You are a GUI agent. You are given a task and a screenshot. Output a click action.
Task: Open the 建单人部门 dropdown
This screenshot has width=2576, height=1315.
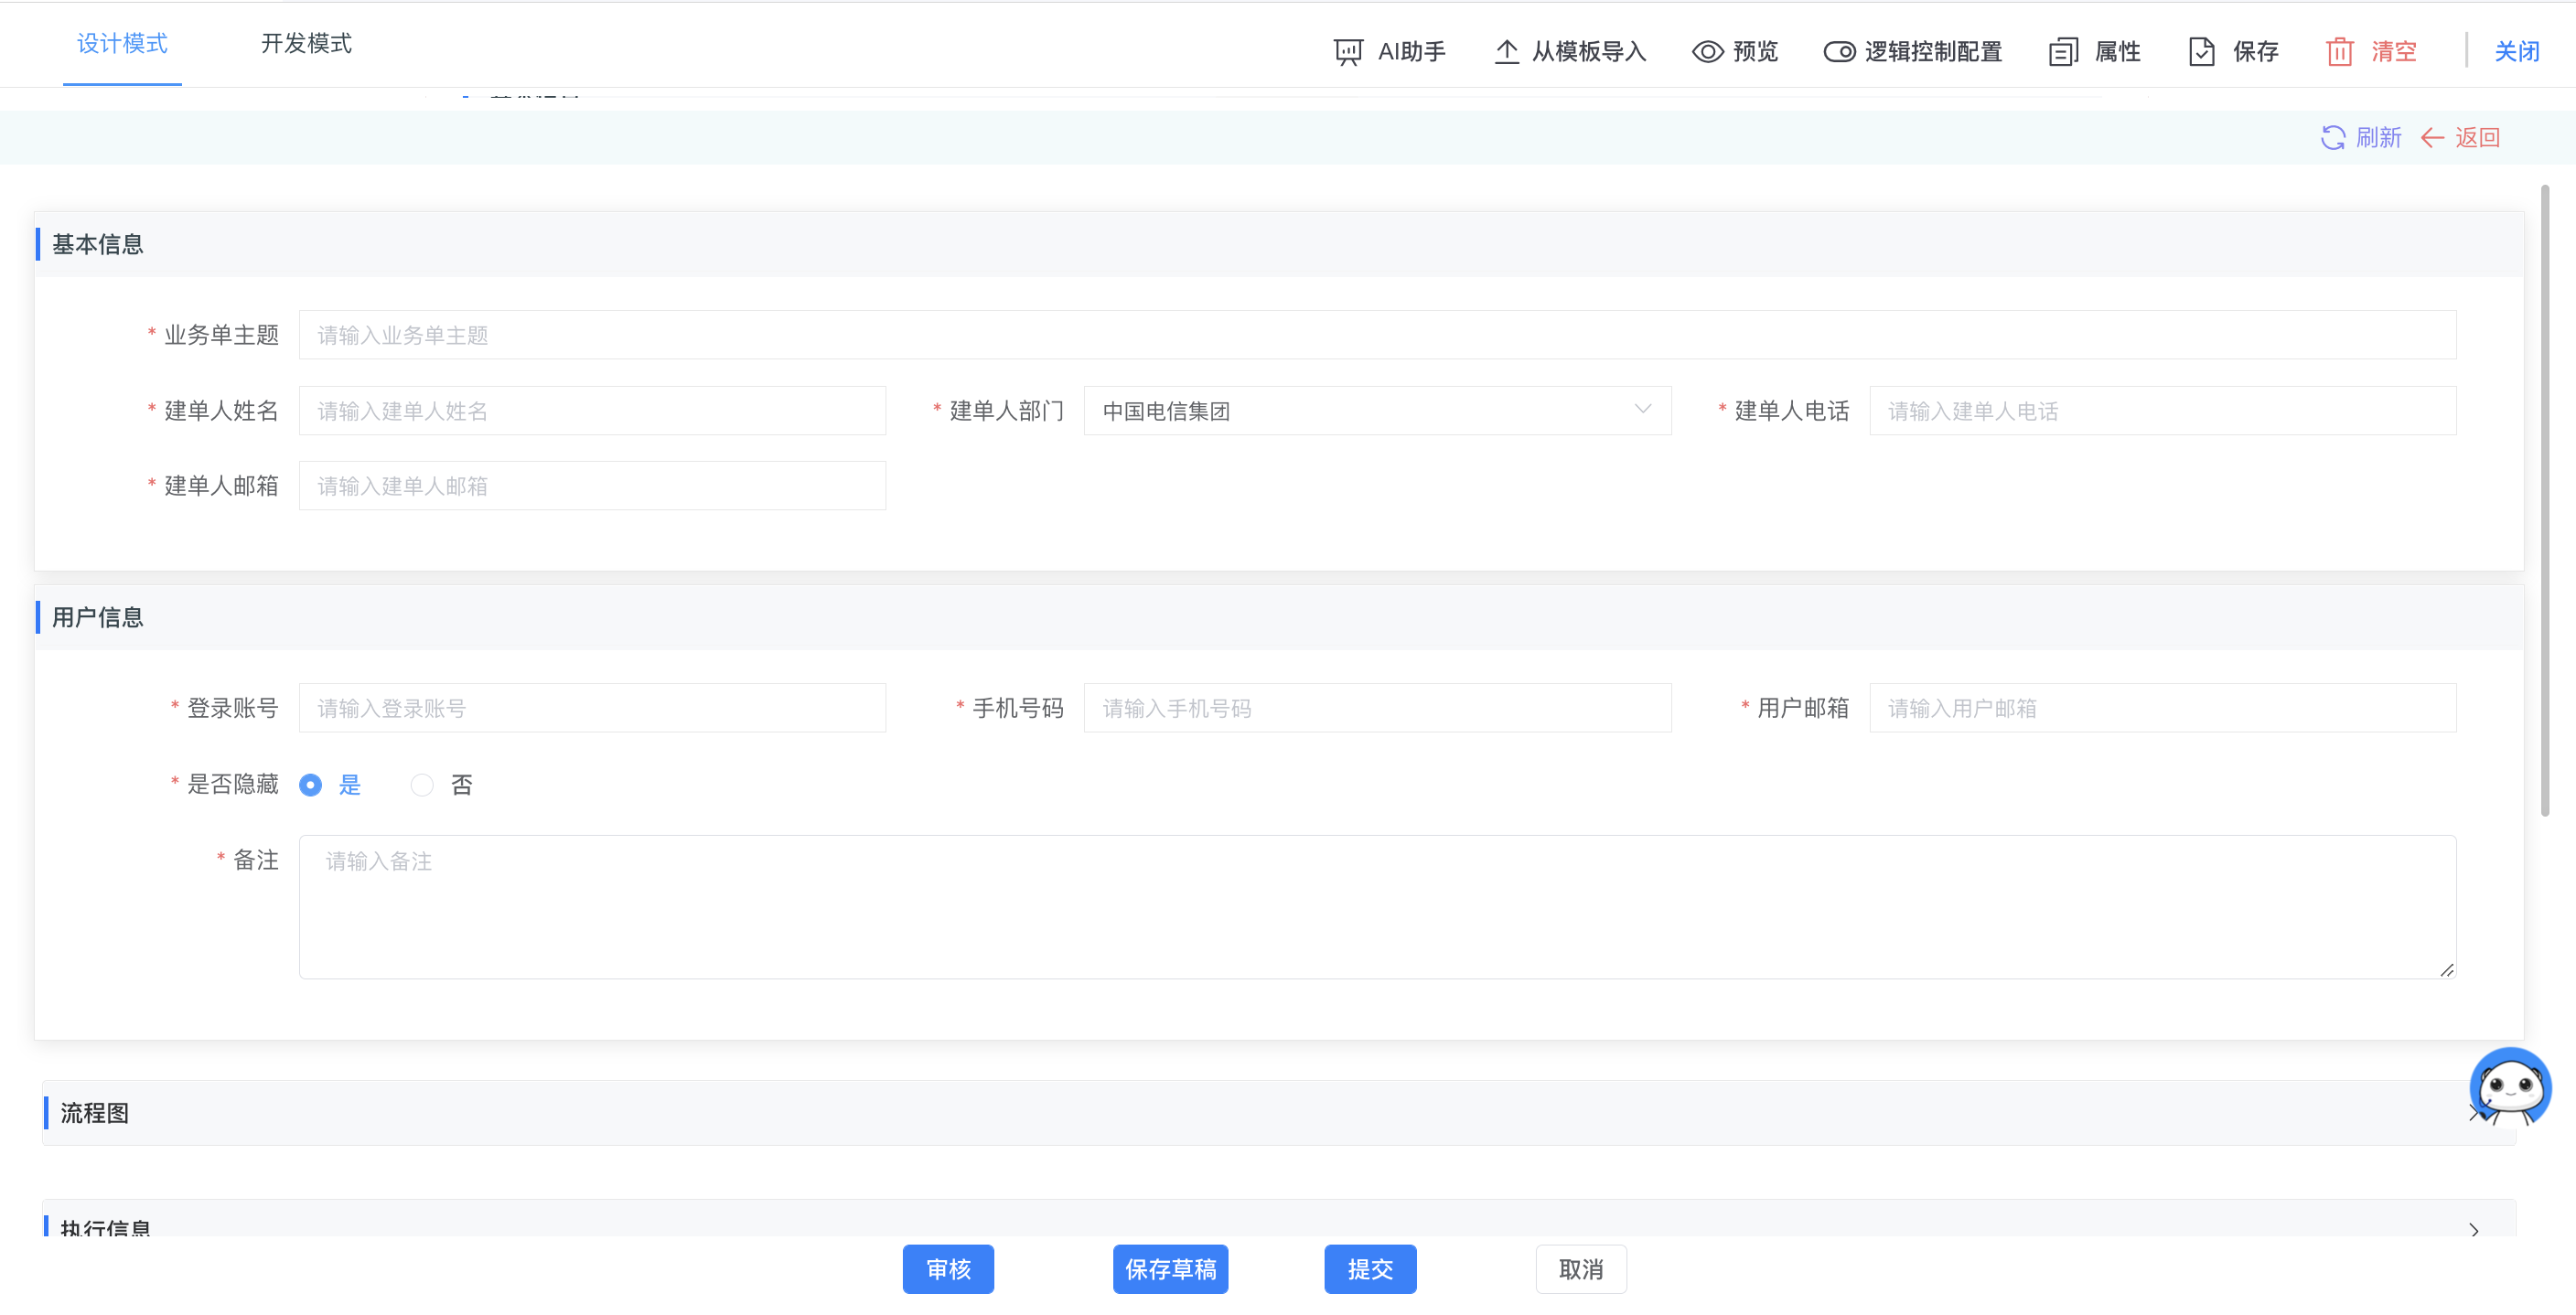click(x=1376, y=411)
